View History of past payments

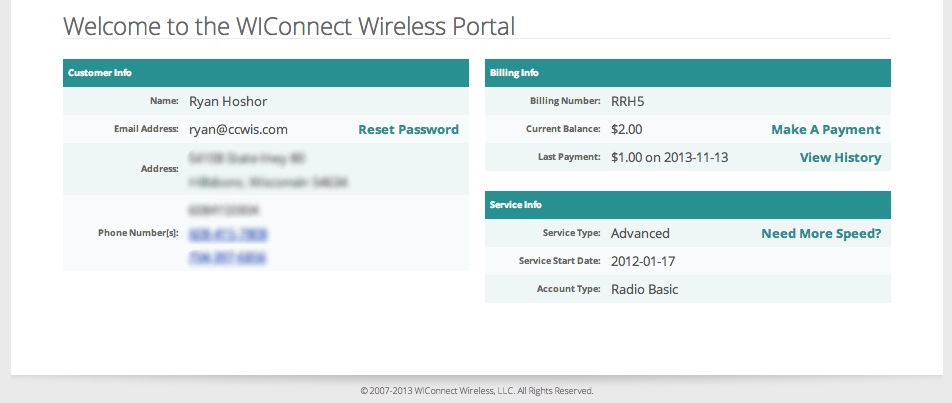pyautogui.click(x=840, y=158)
